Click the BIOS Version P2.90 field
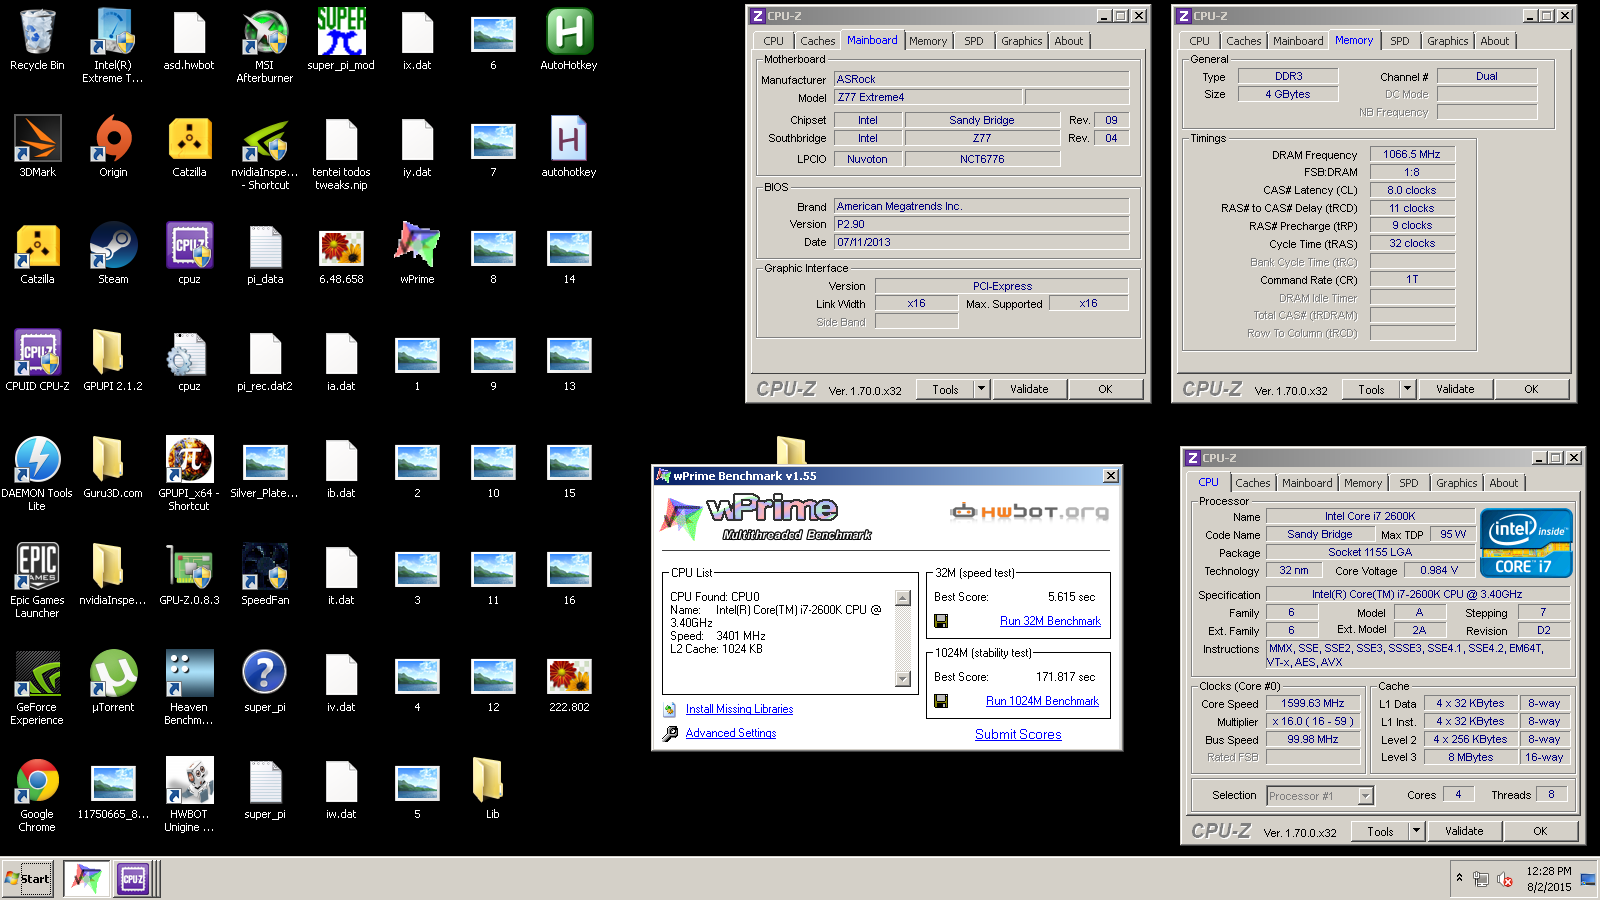The width and height of the screenshot is (1600, 900). pyautogui.click(x=982, y=224)
